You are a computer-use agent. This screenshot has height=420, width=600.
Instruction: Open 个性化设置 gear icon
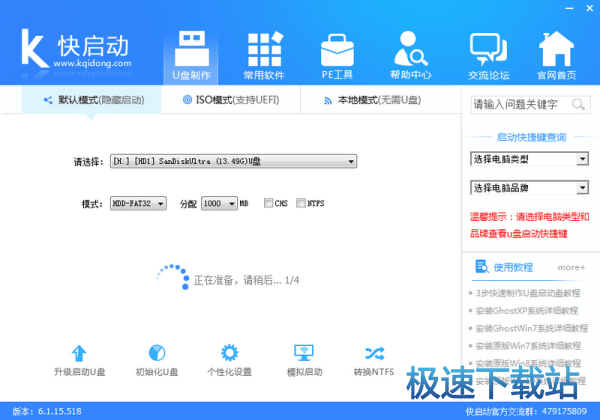point(230,353)
